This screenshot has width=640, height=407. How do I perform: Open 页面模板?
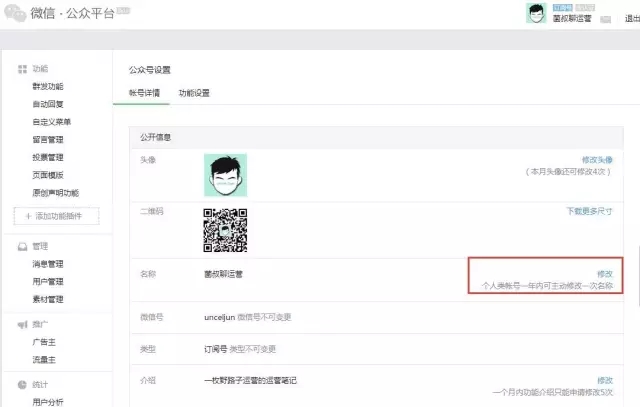(48, 175)
